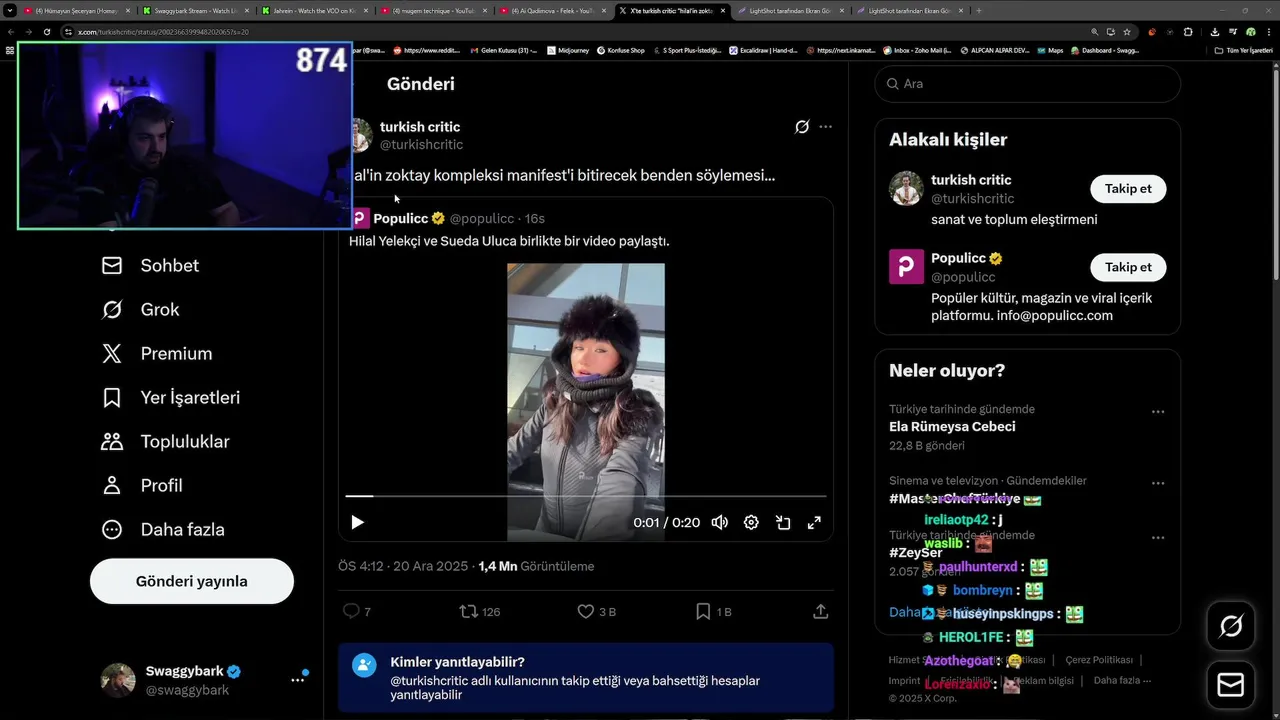Follow turkish critic with Takip et
The image size is (1280, 720).
point(1128,189)
